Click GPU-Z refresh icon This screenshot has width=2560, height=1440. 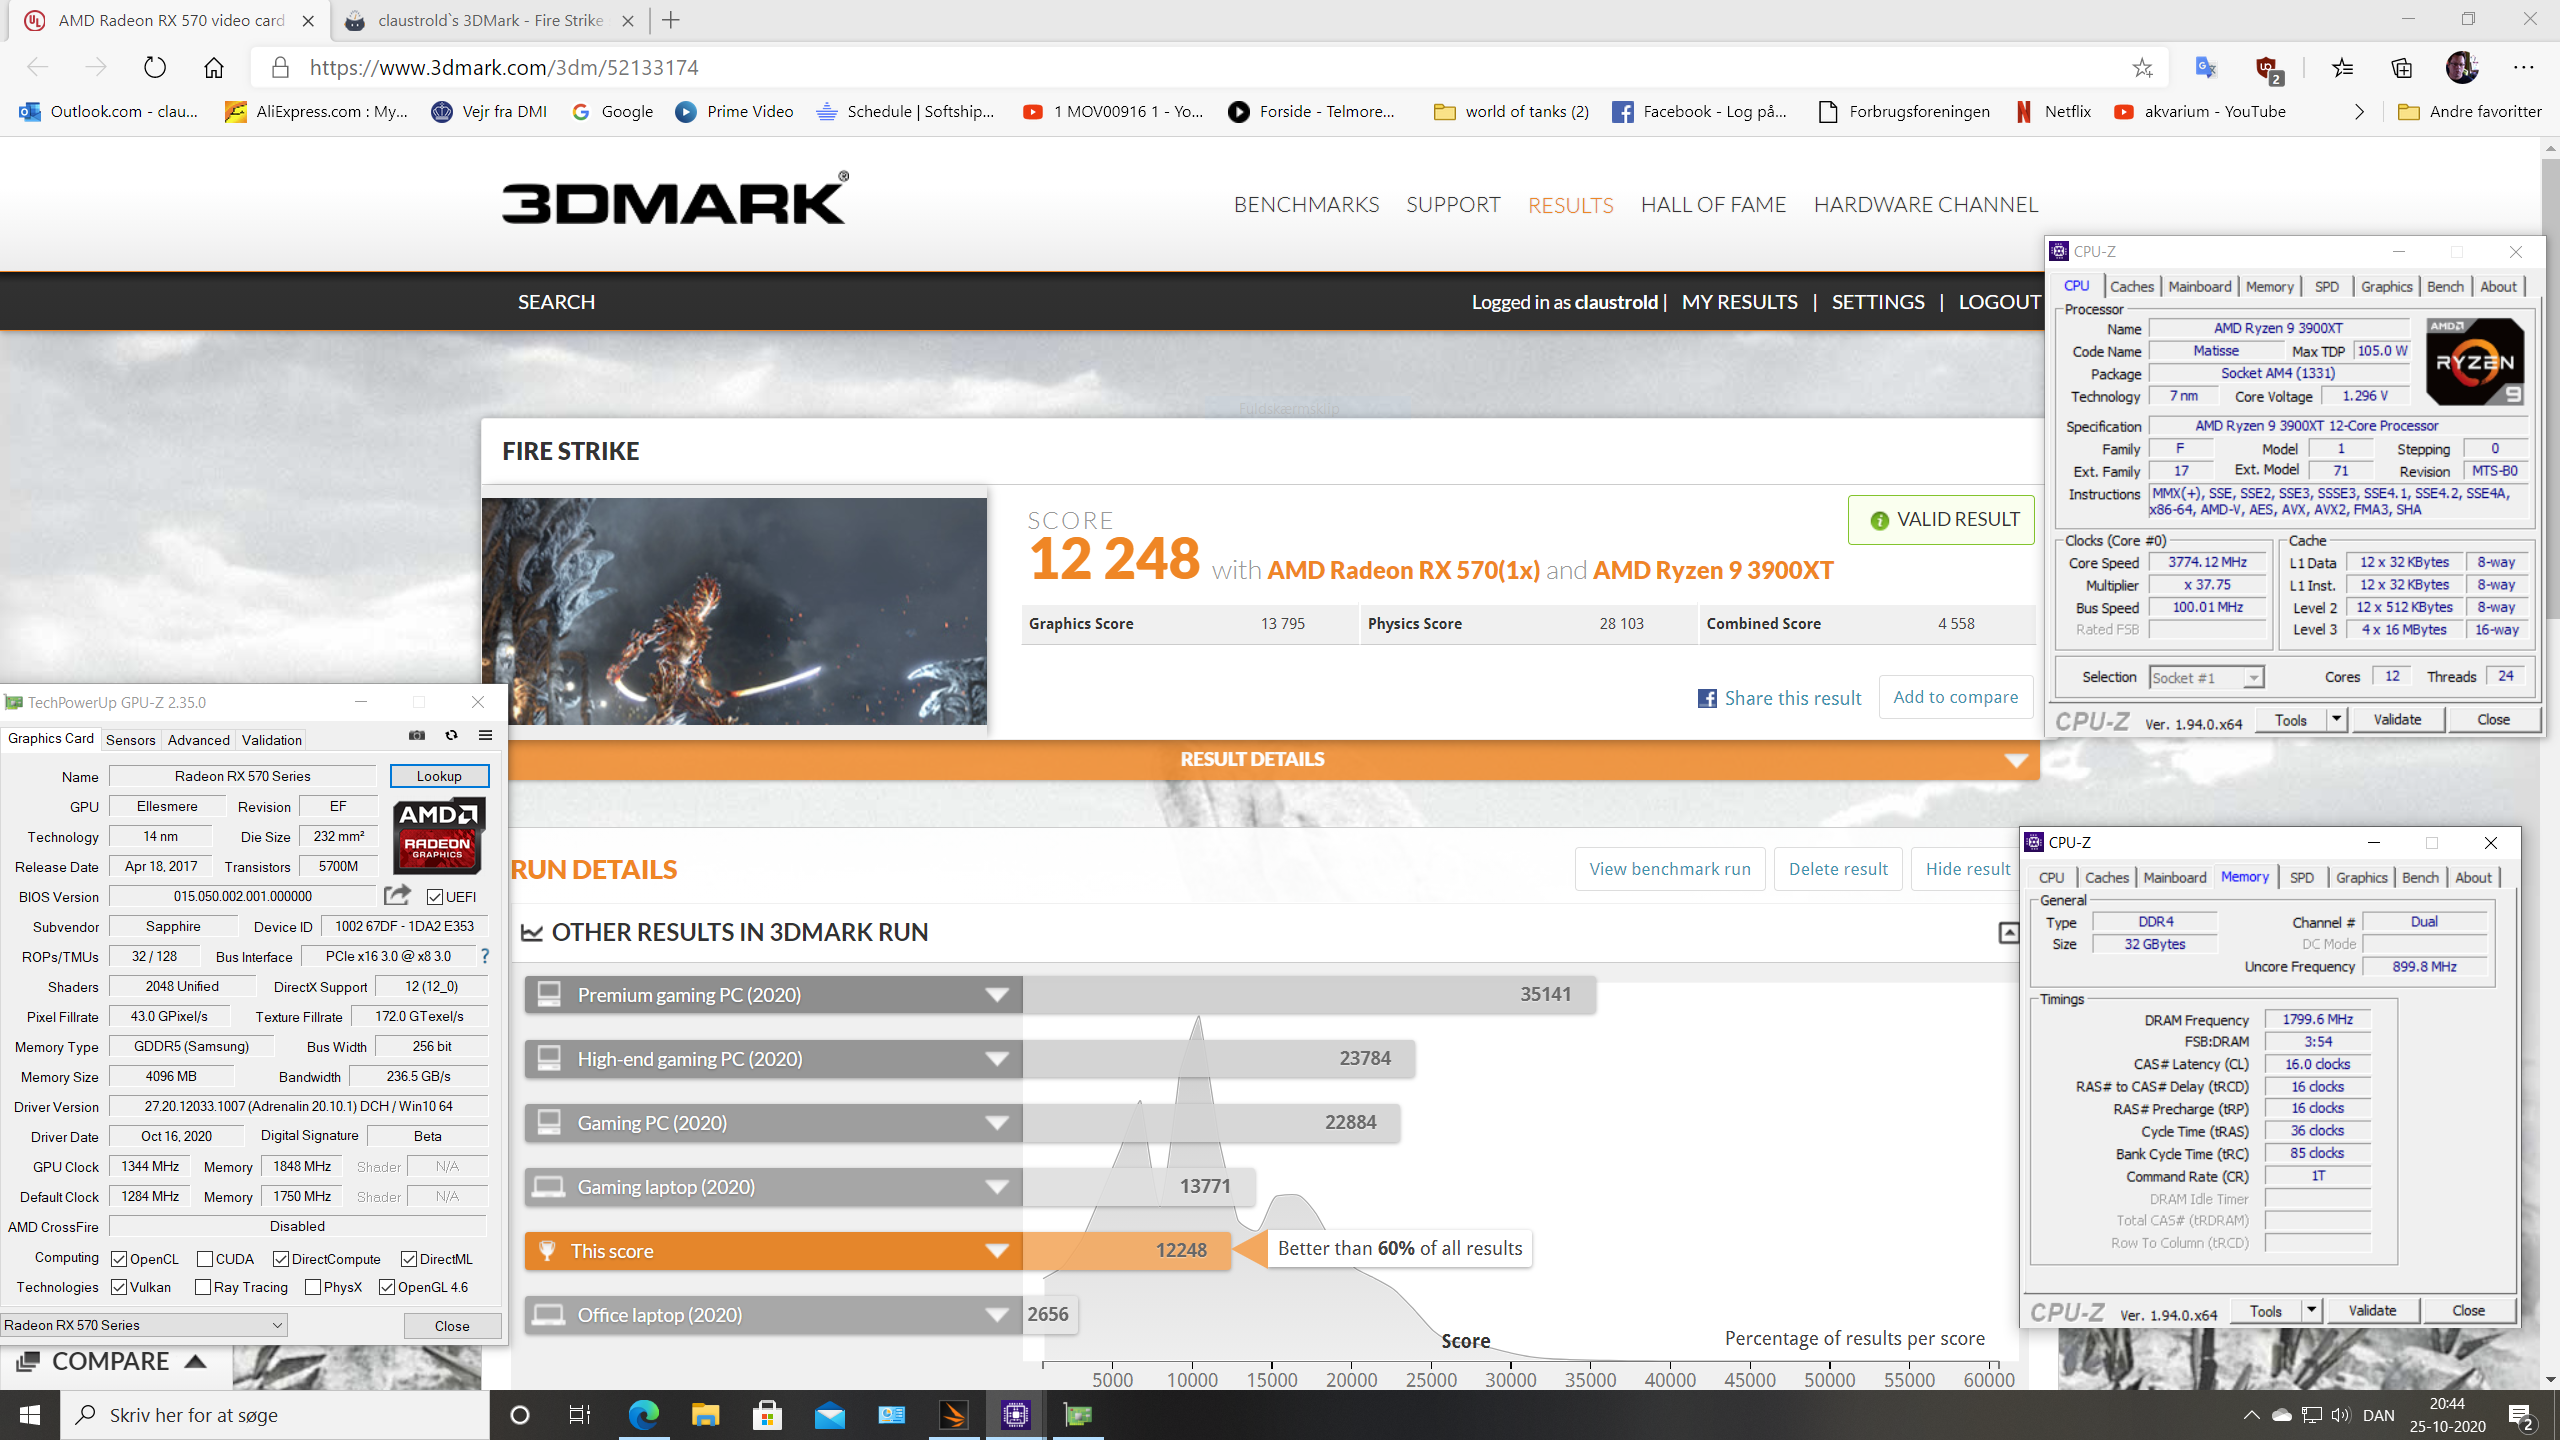451,735
